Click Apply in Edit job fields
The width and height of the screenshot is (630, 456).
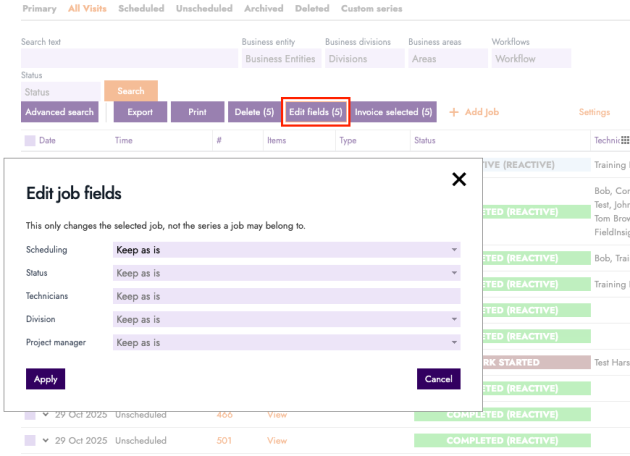[45, 379]
